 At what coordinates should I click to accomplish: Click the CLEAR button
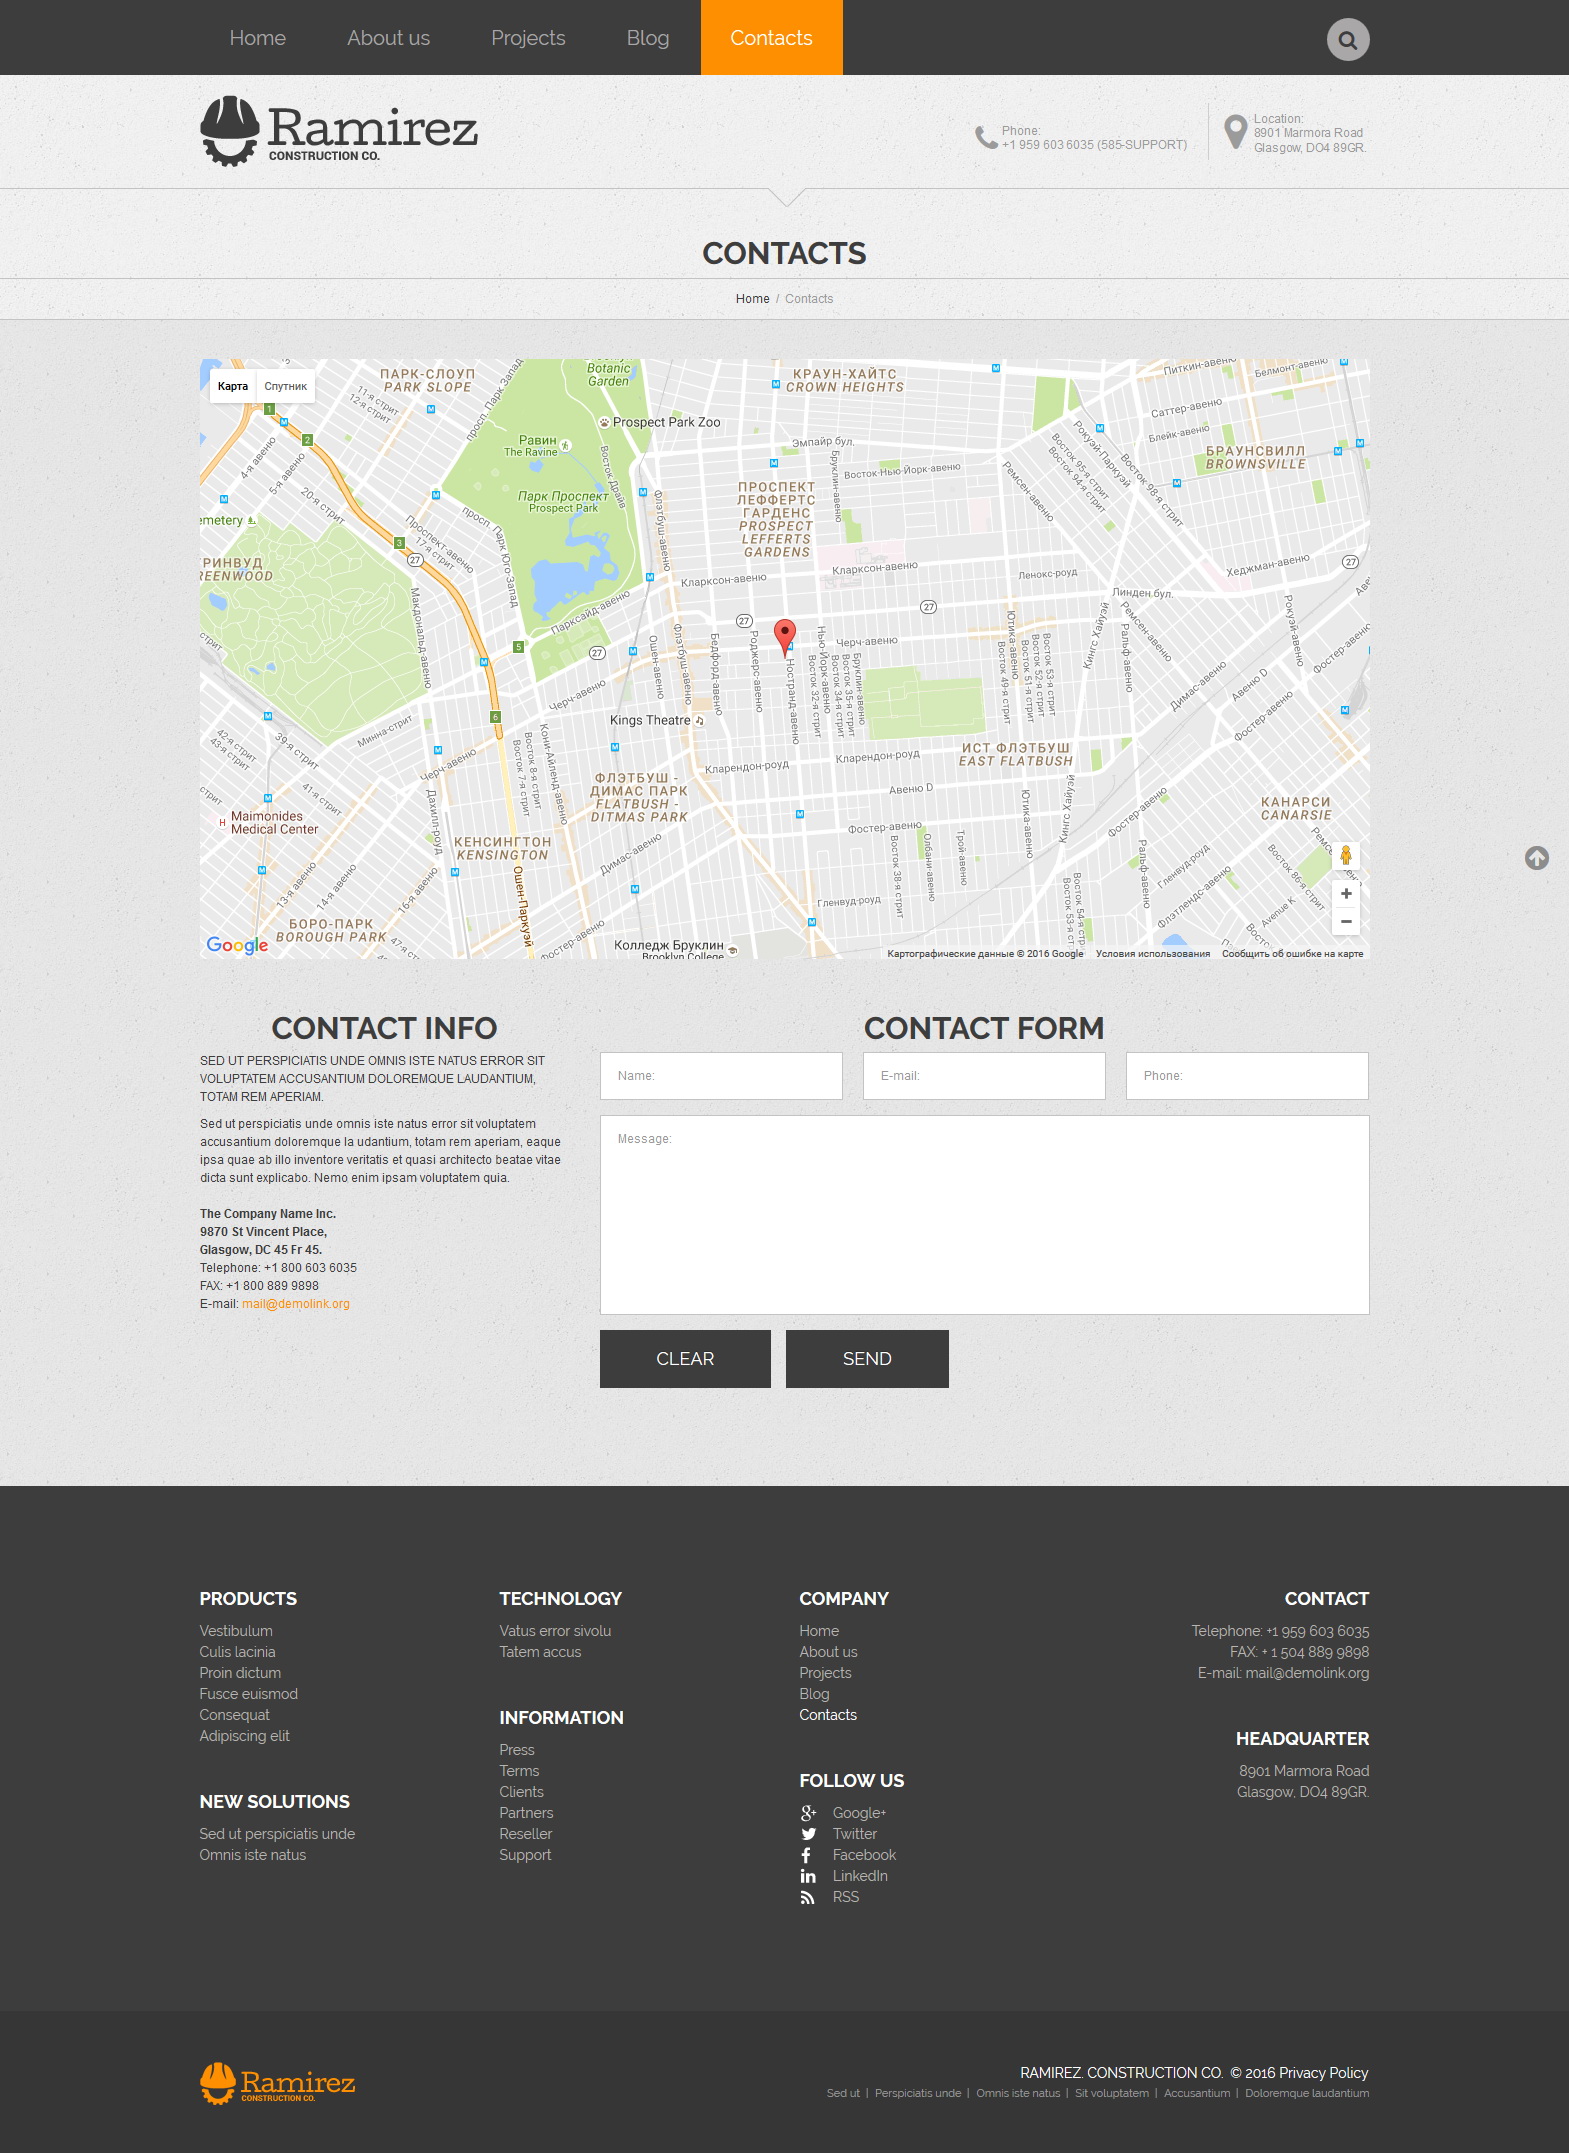[x=685, y=1359]
